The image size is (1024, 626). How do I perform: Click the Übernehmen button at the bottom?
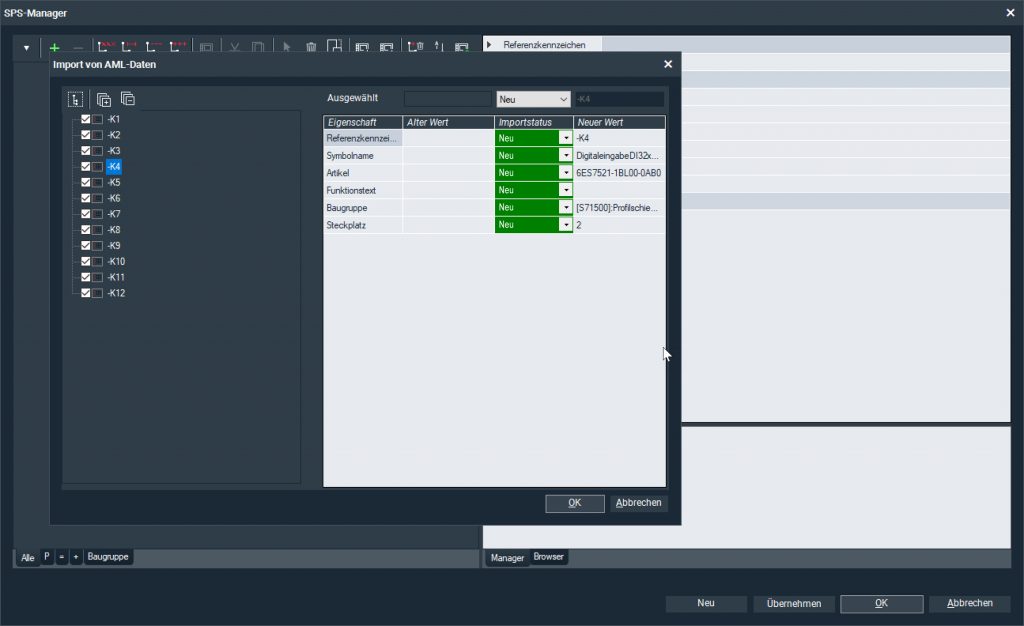pos(793,603)
